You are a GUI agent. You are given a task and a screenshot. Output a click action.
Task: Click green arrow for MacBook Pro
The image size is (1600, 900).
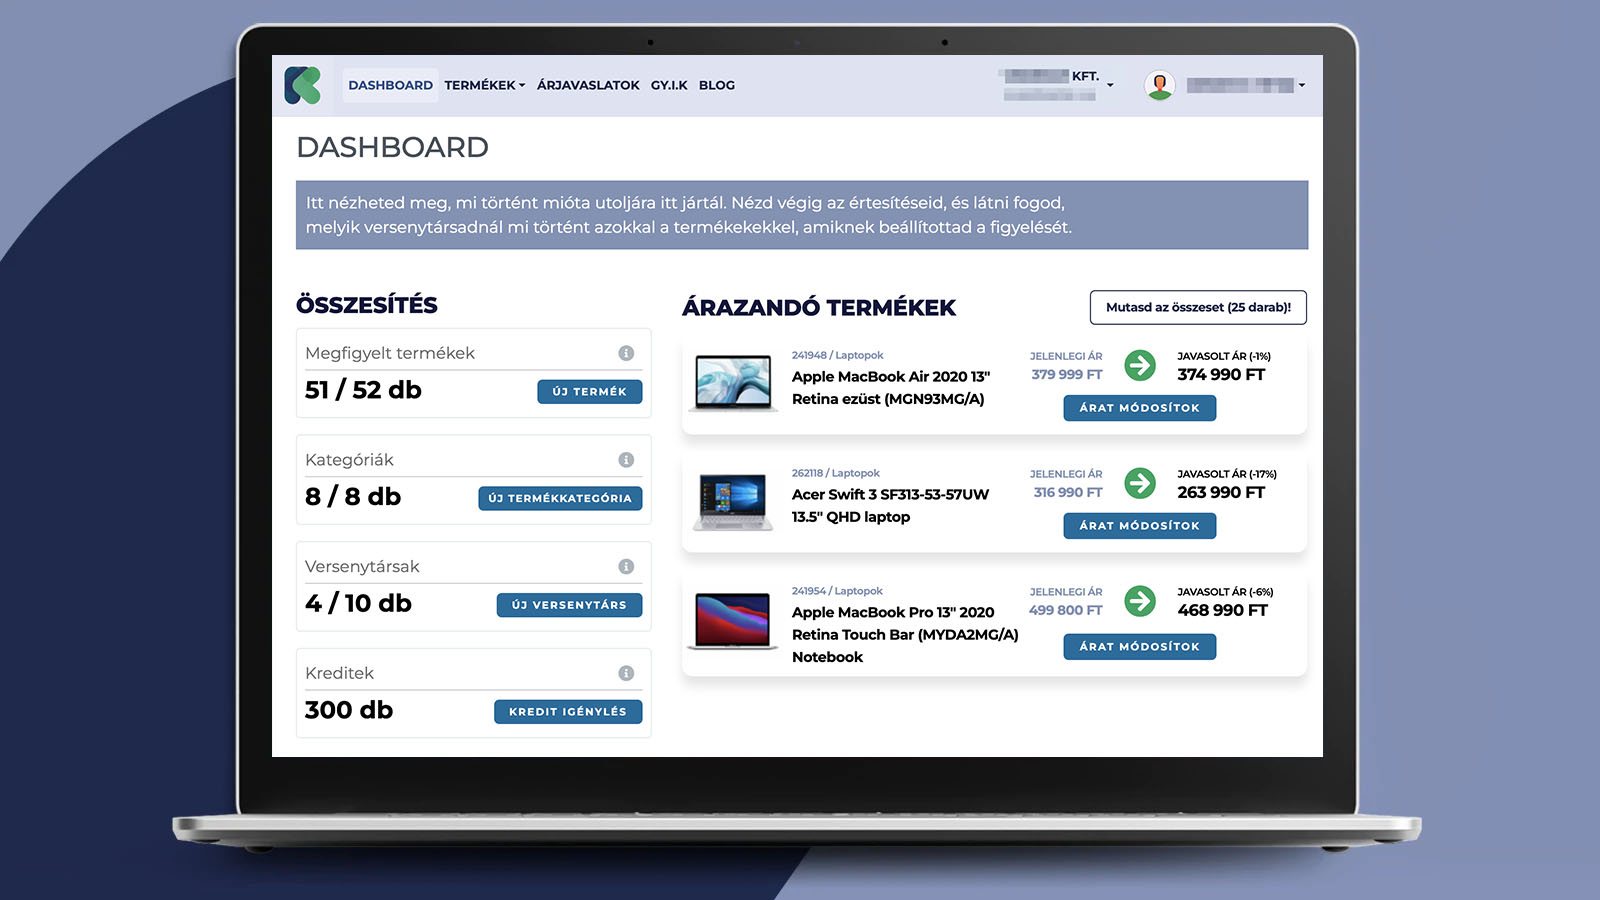[1140, 601]
